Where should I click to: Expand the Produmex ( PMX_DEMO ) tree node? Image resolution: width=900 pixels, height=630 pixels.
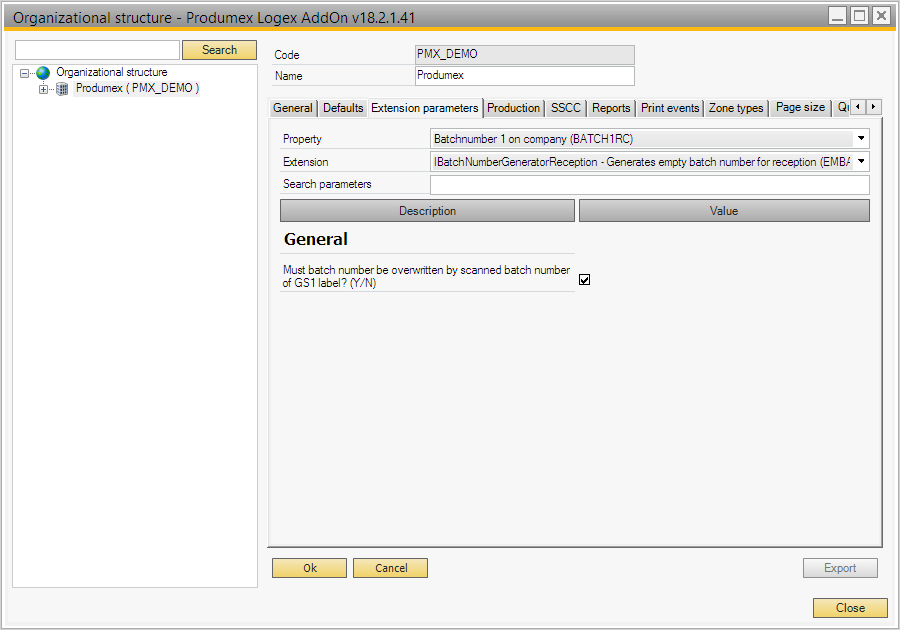[x=43, y=89]
